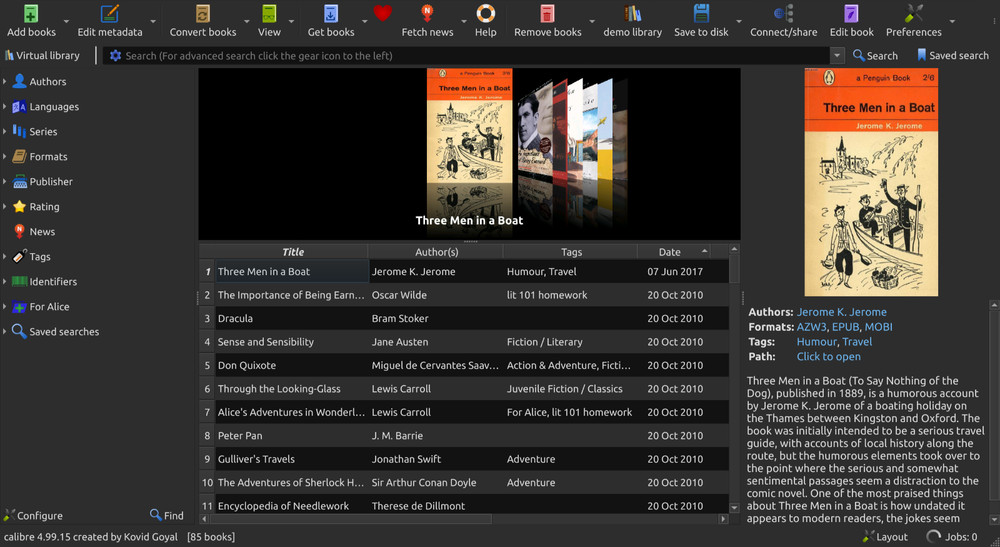Viewport: 1000px width, 547px height.
Task: Select the Don Quixote book row
Action: (x=464, y=365)
